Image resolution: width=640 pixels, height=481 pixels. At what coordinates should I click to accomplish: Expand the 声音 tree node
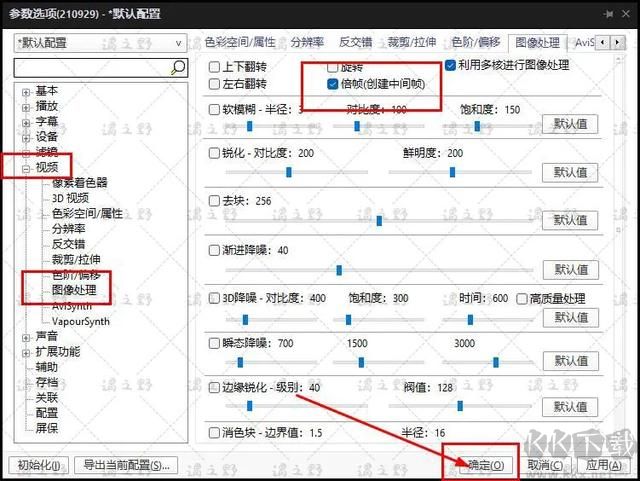pos(26,338)
